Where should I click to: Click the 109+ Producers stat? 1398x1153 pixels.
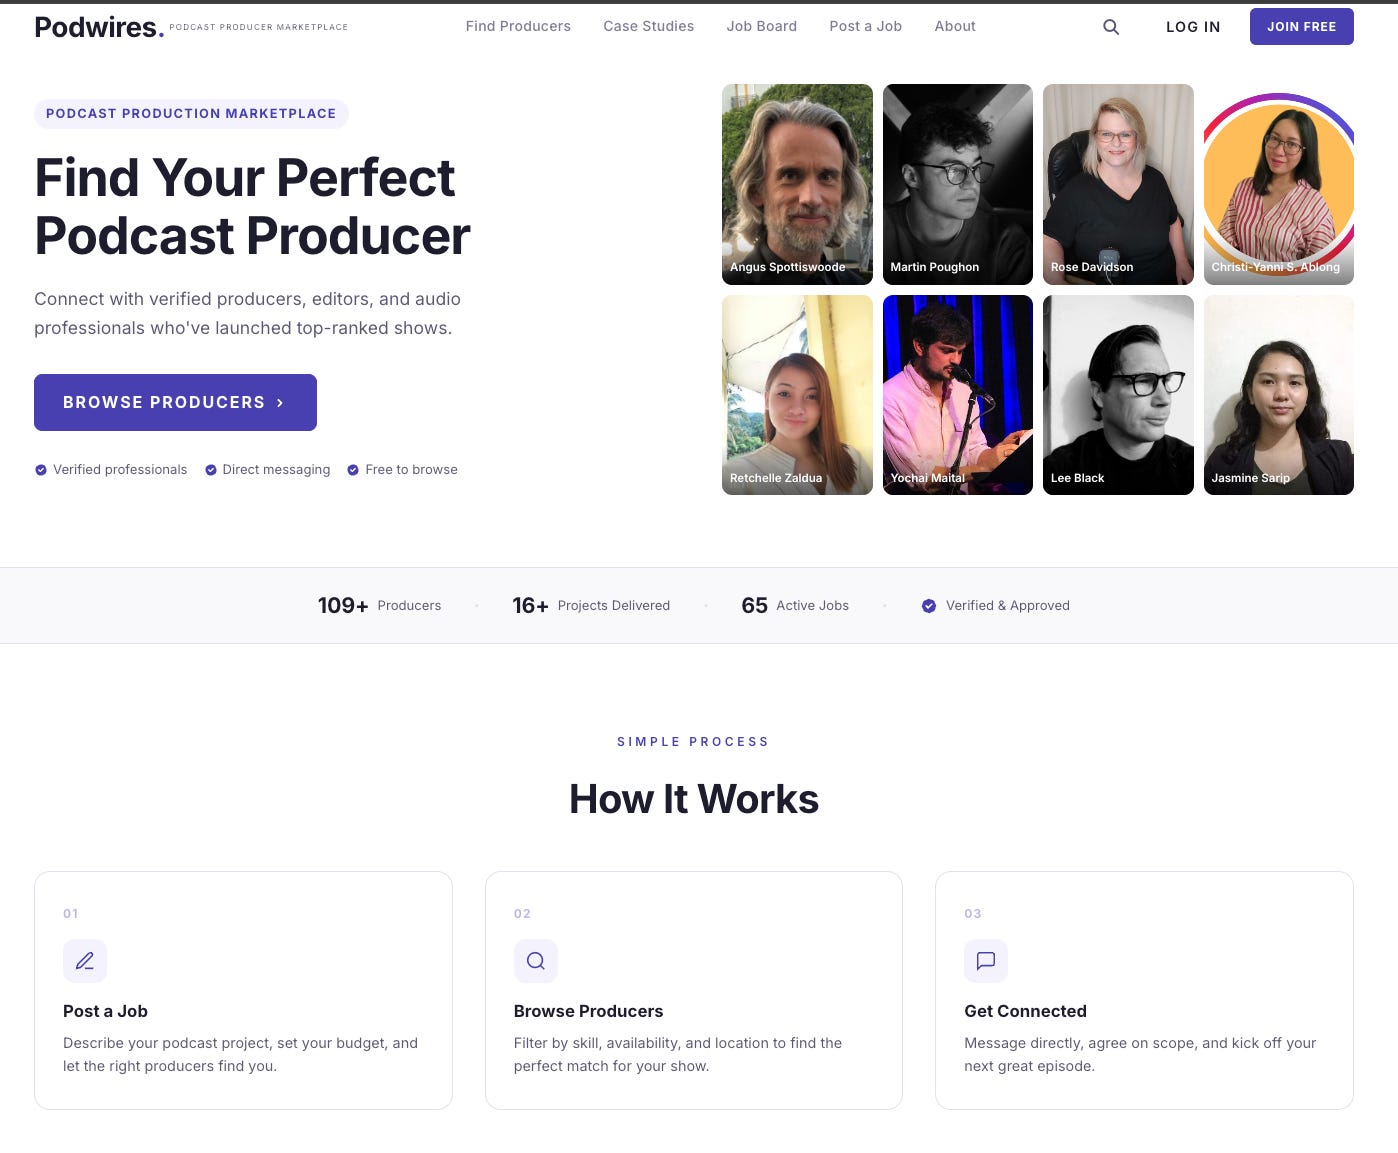point(379,606)
